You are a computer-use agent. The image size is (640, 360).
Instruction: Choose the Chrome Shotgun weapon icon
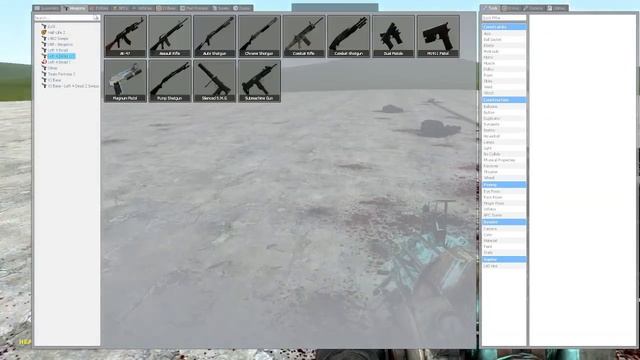[x=259, y=36]
